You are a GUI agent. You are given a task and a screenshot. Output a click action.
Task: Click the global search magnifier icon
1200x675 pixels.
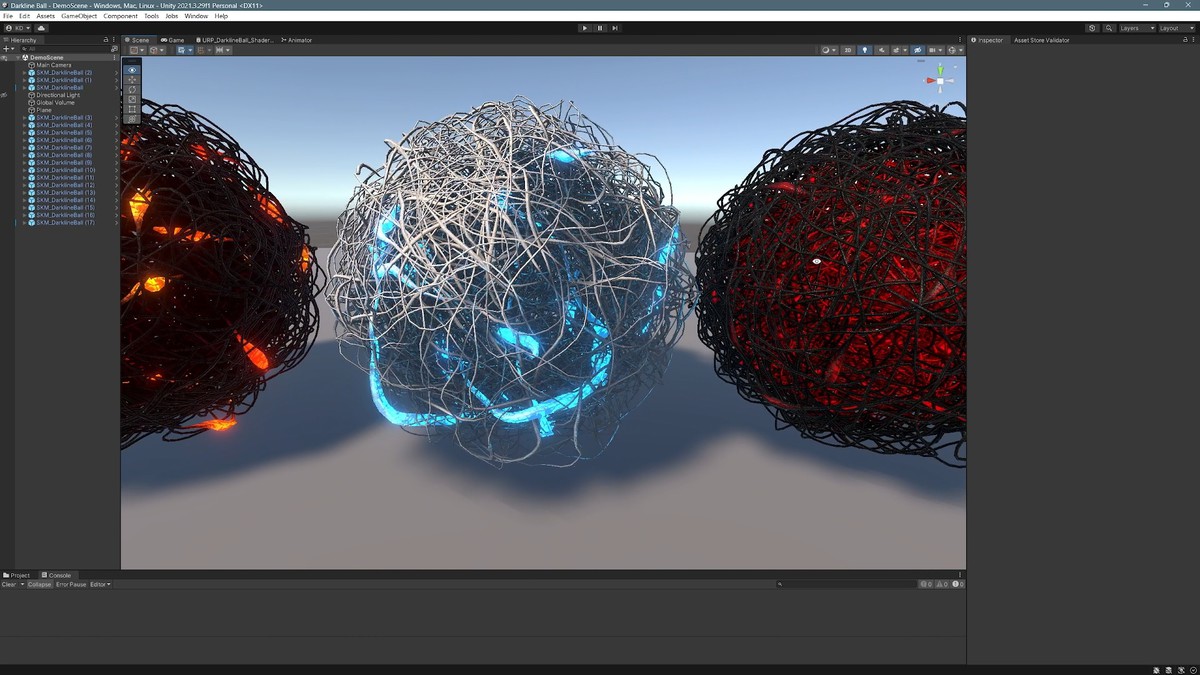[1109, 28]
